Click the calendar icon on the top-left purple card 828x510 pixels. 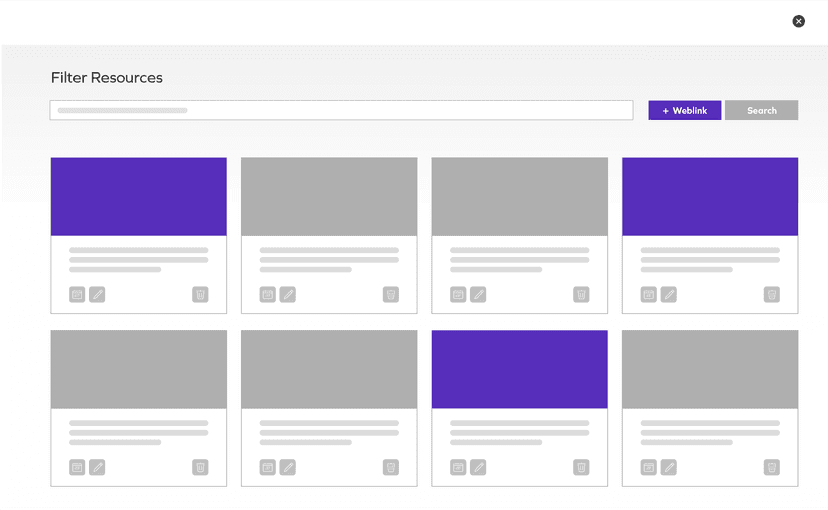[77, 294]
